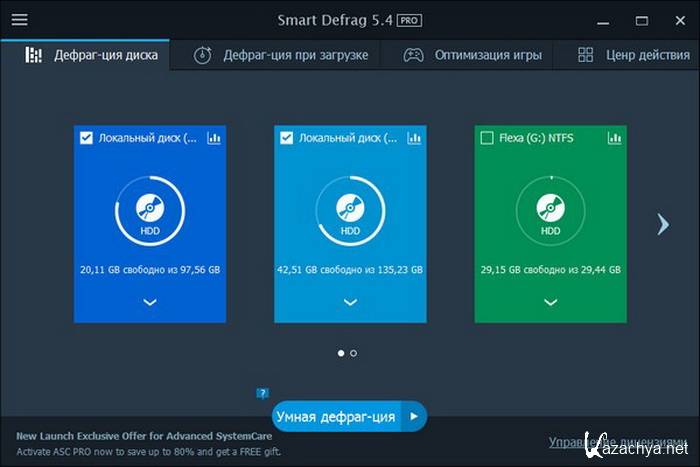Click the HDD disc icon on the first disk card
This screenshot has width=700, height=467.
coord(150,207)
